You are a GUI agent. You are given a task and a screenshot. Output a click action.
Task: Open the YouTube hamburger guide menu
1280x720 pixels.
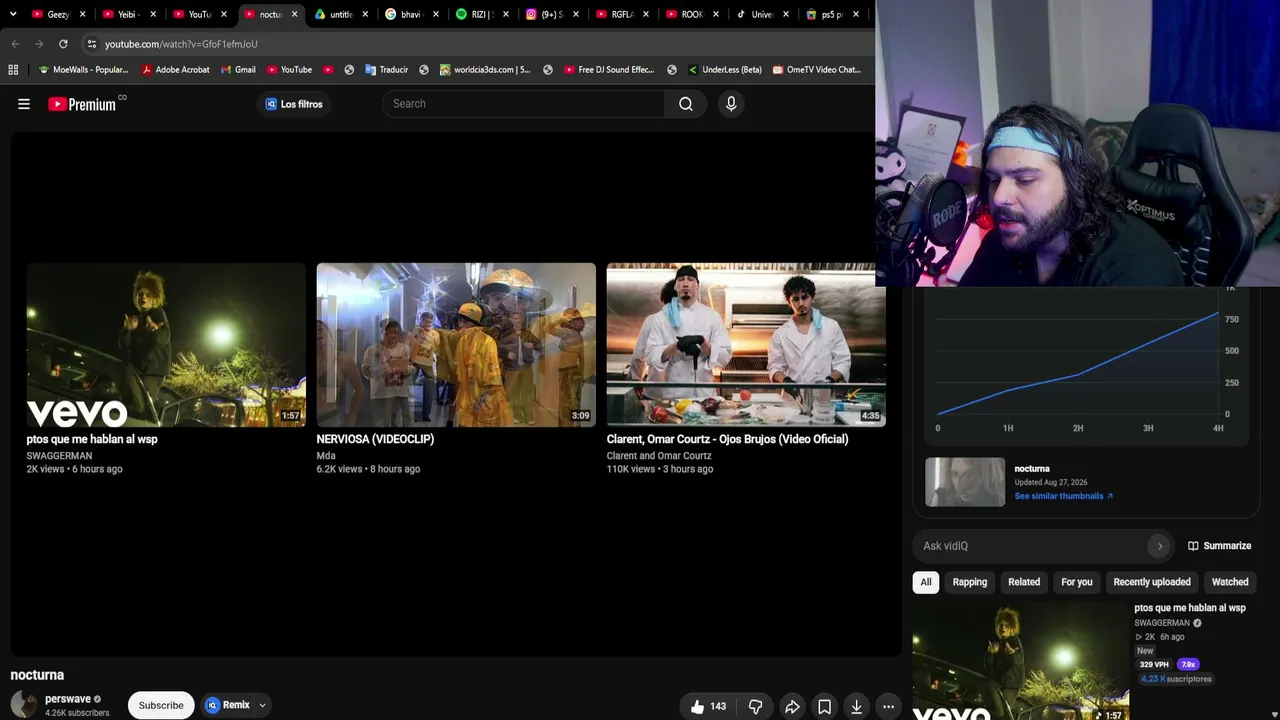click(x=24, y=104)
